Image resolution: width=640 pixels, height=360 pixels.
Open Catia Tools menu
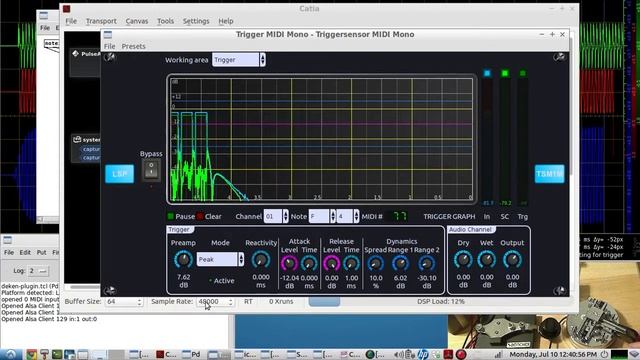[x=165, y=21]
